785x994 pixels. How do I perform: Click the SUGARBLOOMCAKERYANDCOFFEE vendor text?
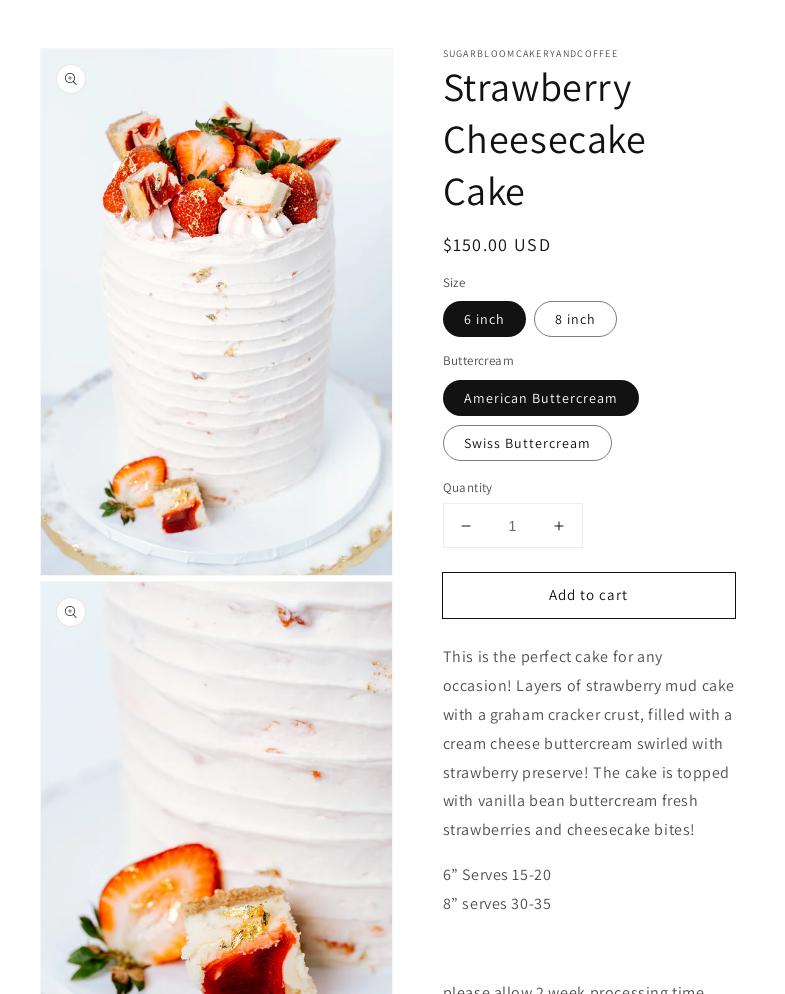530,54
